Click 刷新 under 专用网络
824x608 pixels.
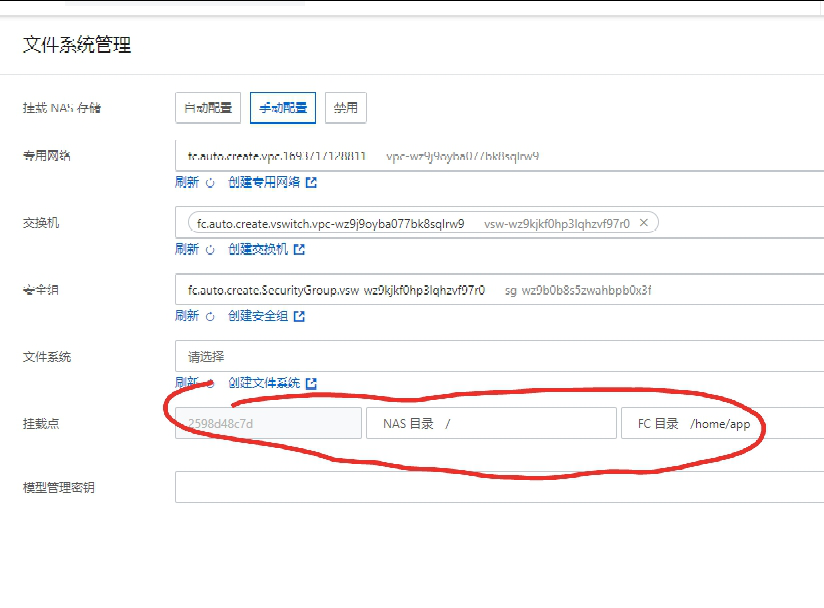[x=187, y=182]
